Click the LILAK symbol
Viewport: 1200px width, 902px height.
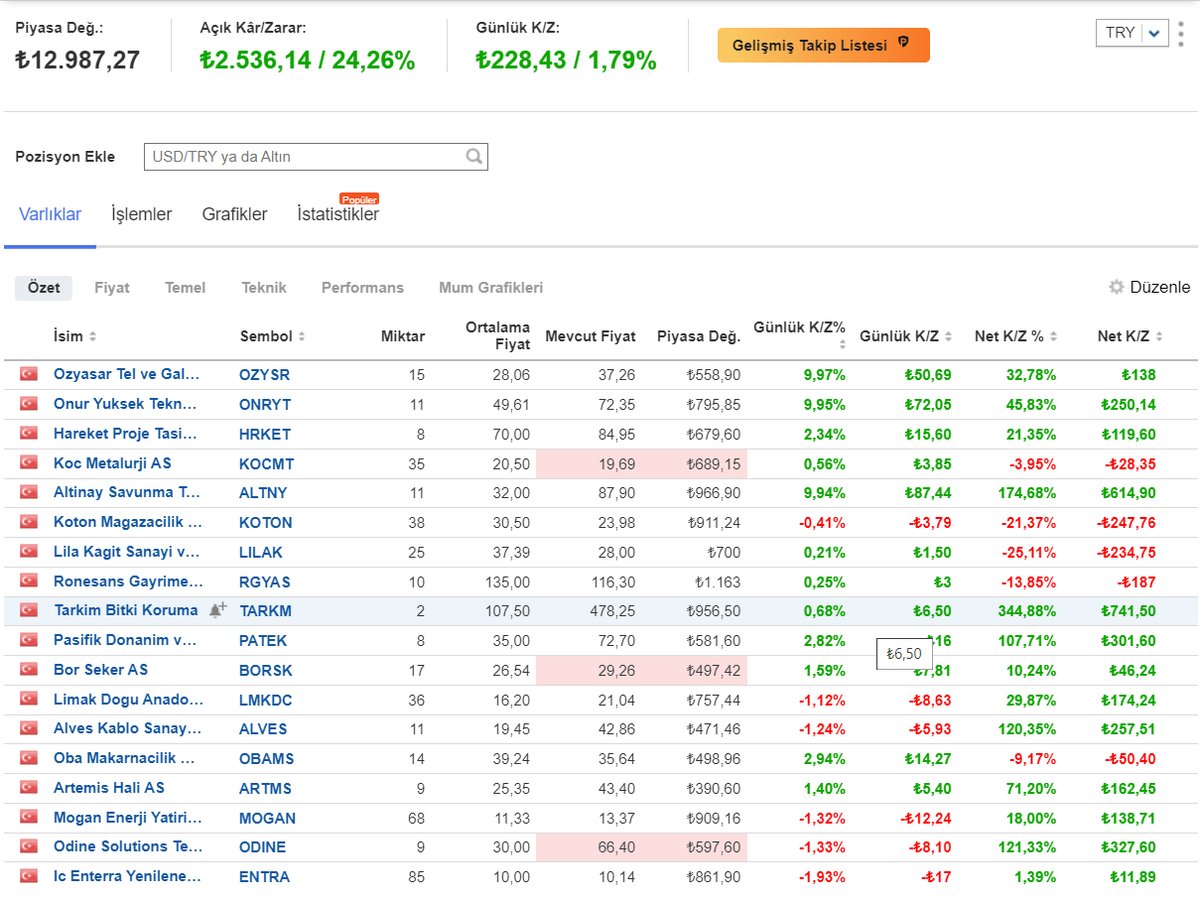[x=261, y=552]
